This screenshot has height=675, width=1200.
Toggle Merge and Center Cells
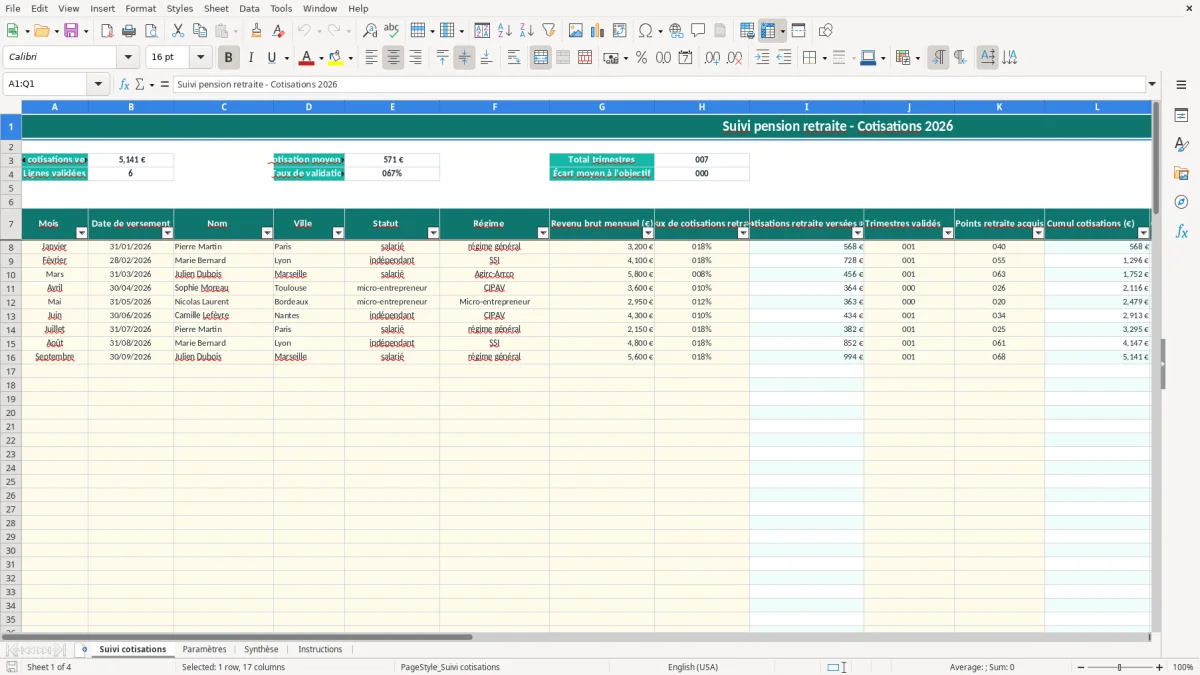(x=541, y=58)
